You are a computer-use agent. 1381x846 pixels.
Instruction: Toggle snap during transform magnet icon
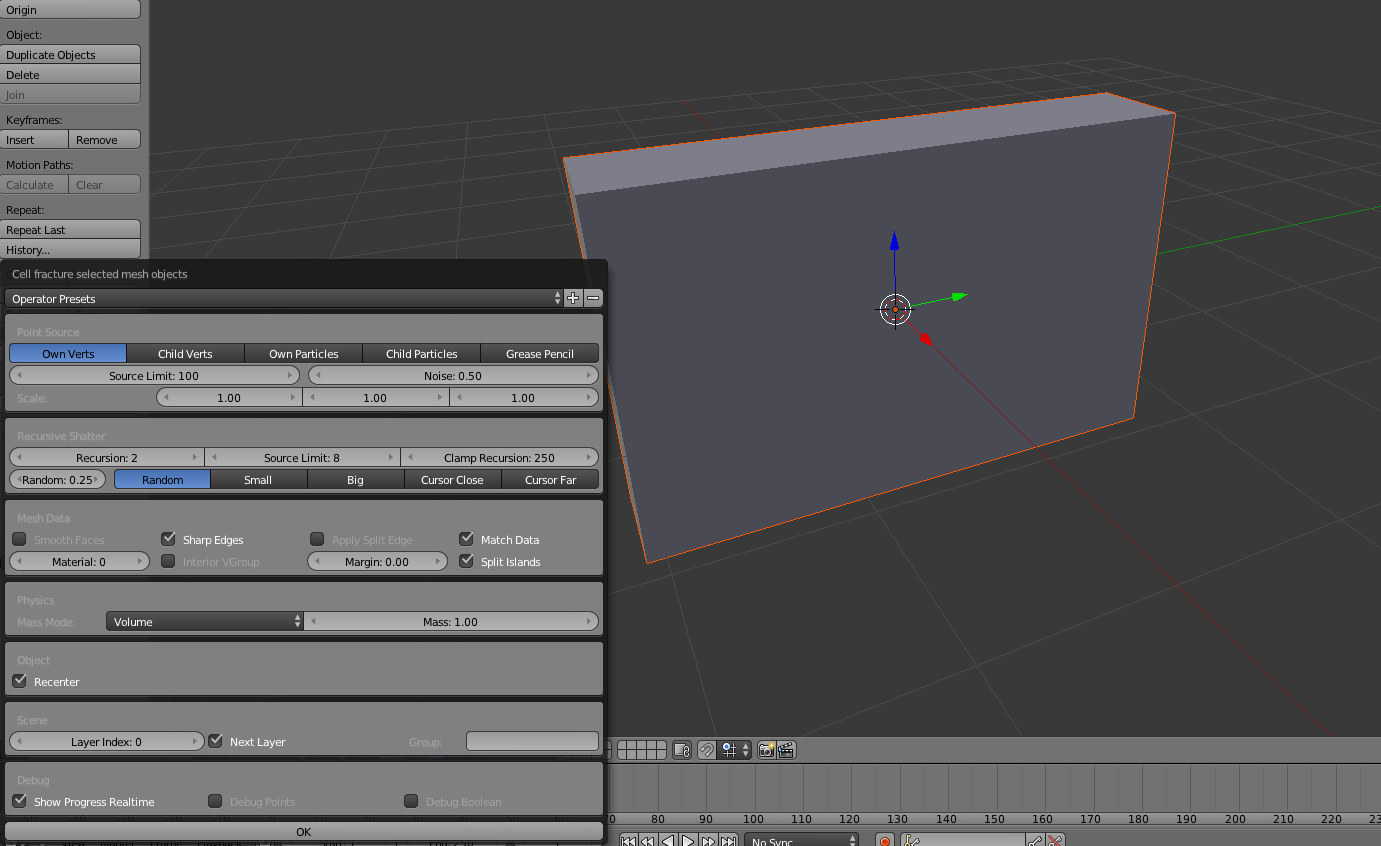click(x=706, y=750)
